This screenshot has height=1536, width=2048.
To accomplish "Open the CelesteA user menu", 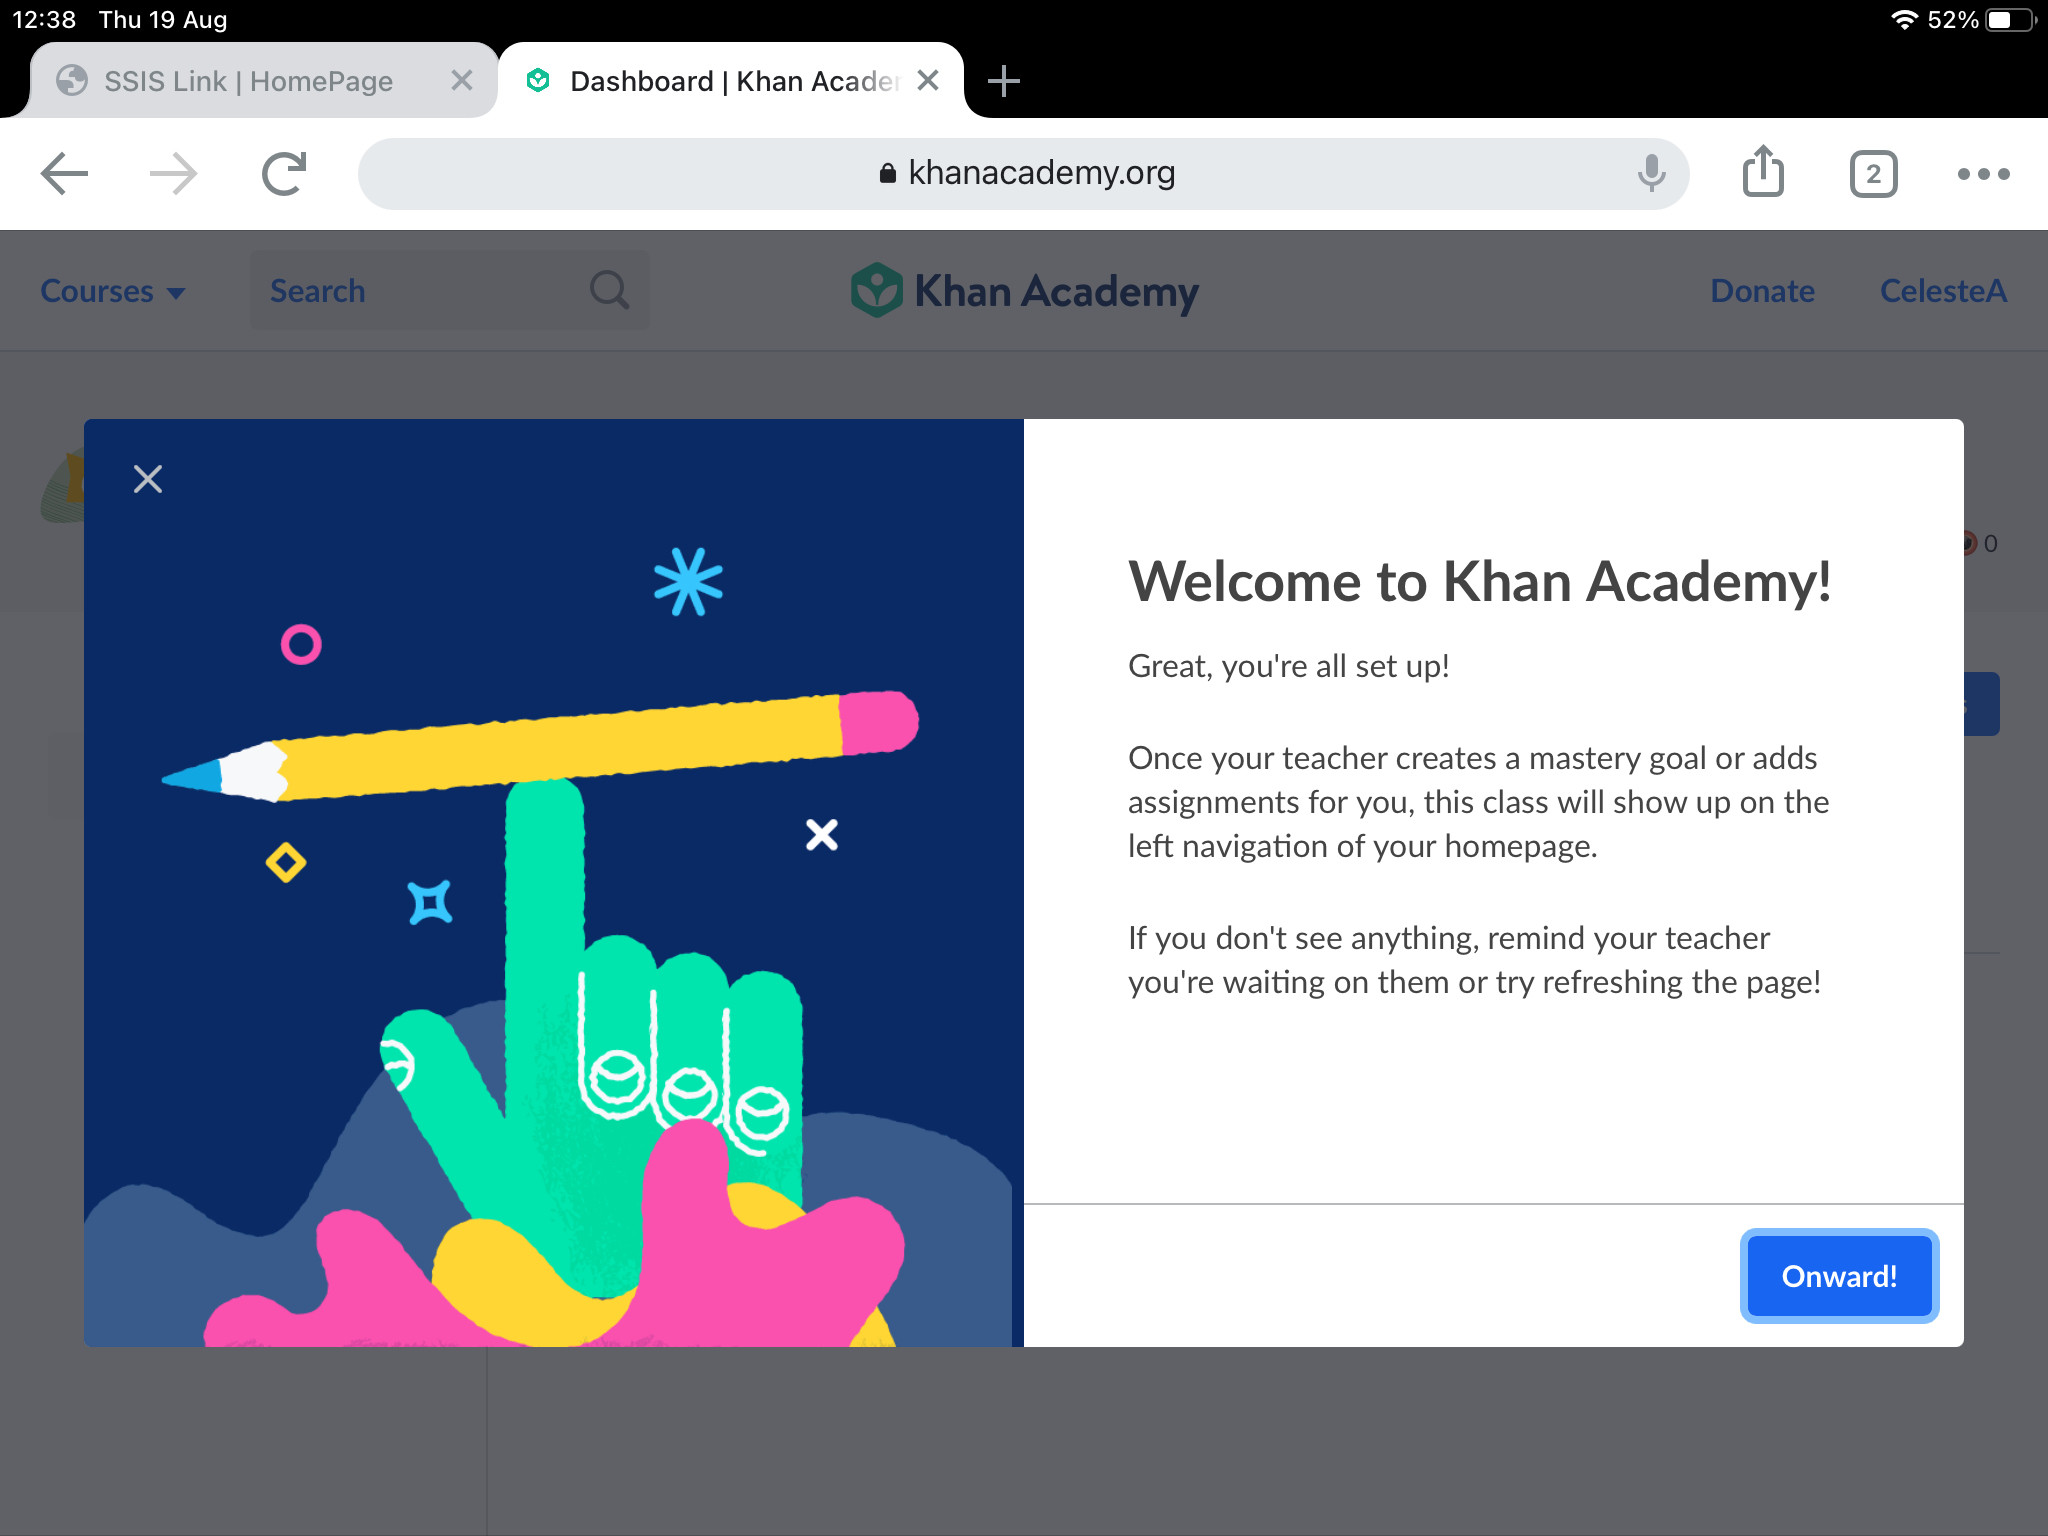I will [x=1942, y=291].
